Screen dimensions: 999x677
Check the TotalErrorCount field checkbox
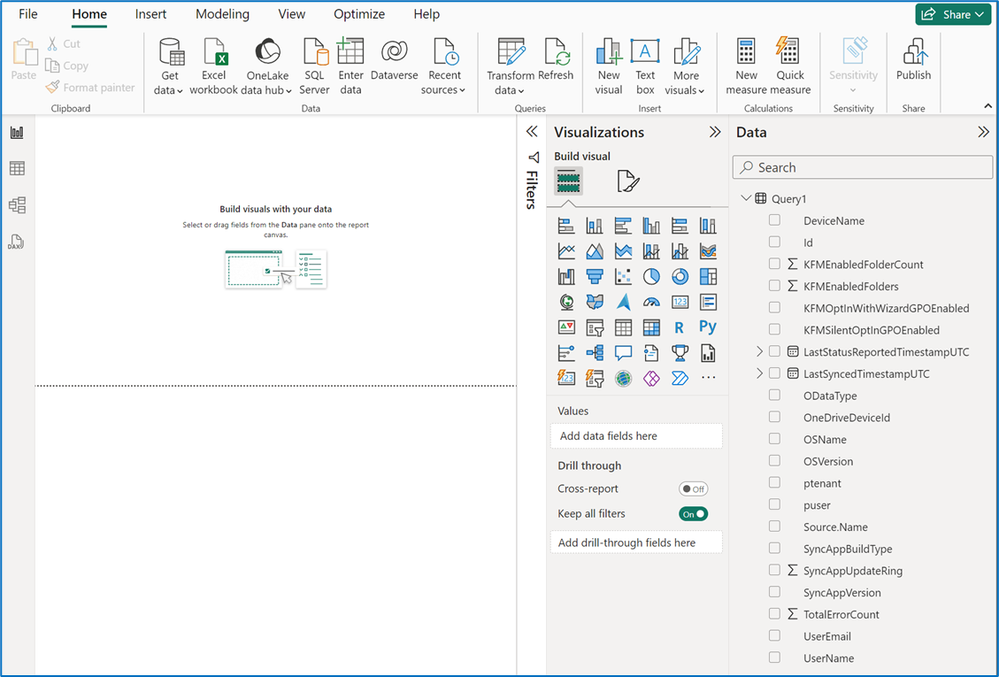[774, 613]
